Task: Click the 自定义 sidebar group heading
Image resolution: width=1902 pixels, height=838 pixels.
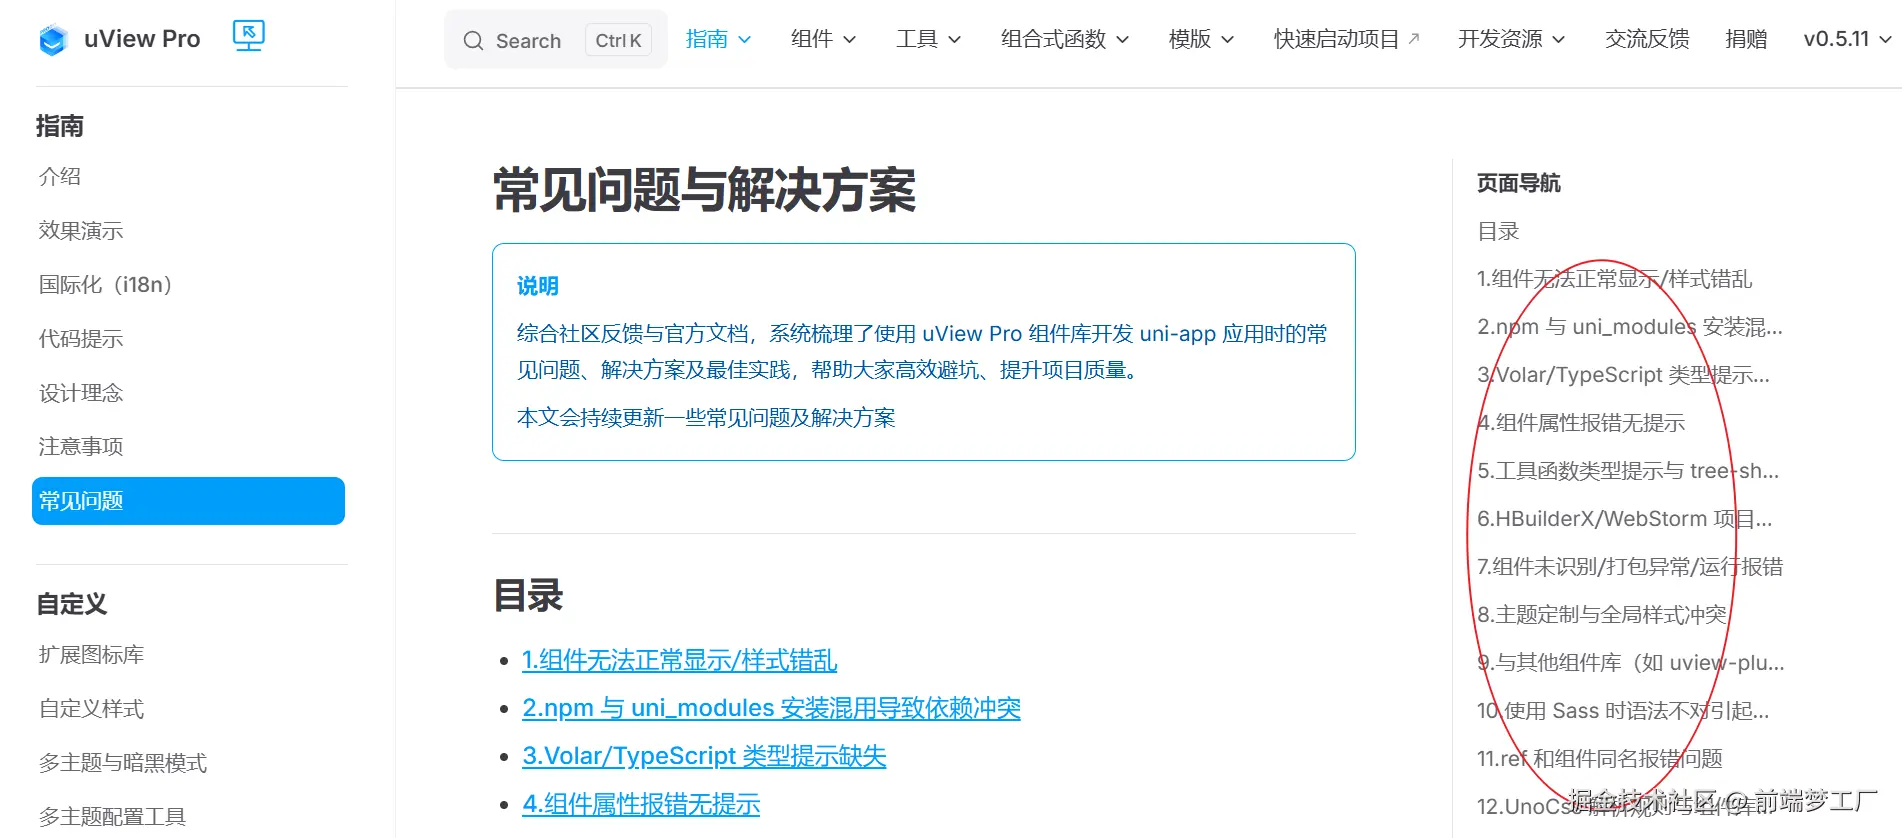Action: pos(71,604)
